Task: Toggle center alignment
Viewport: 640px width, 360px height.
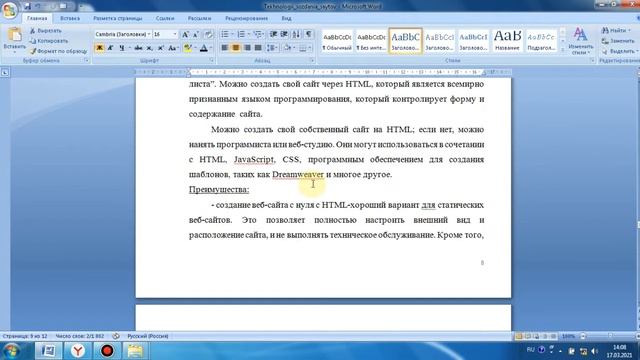Action: tap(236, 48)
